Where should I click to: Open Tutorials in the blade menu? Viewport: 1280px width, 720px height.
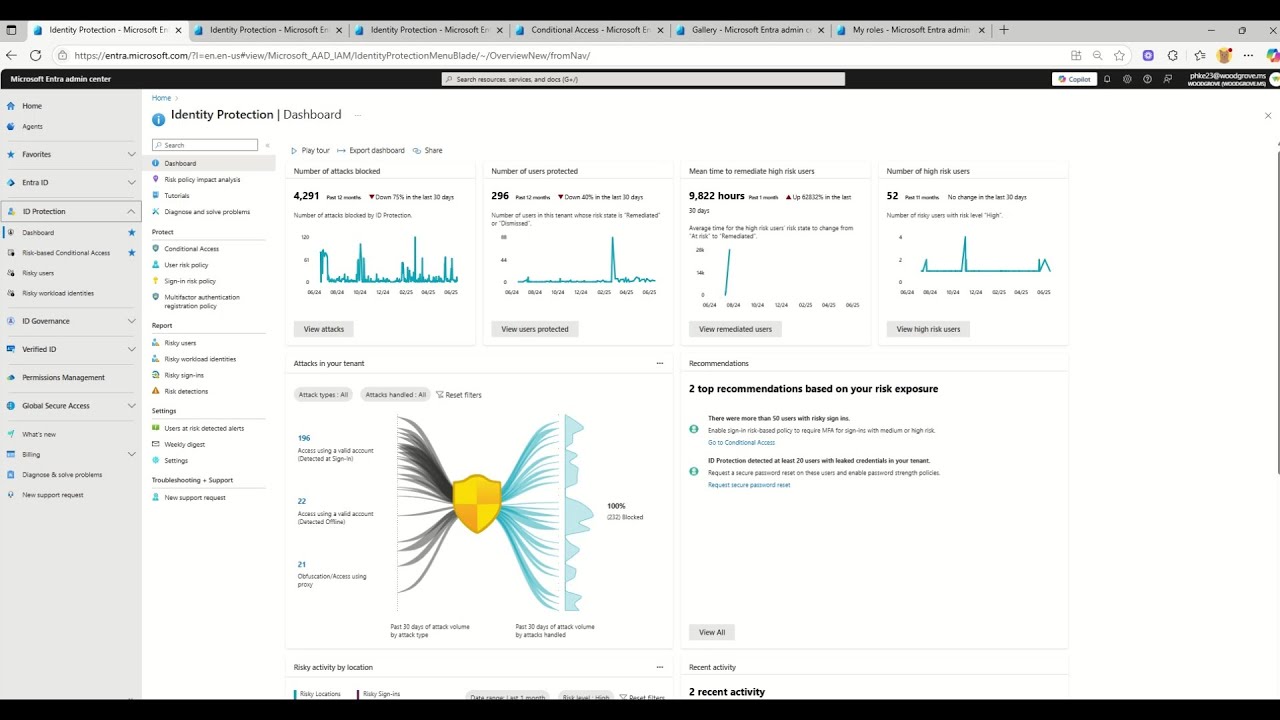[177, 196]
